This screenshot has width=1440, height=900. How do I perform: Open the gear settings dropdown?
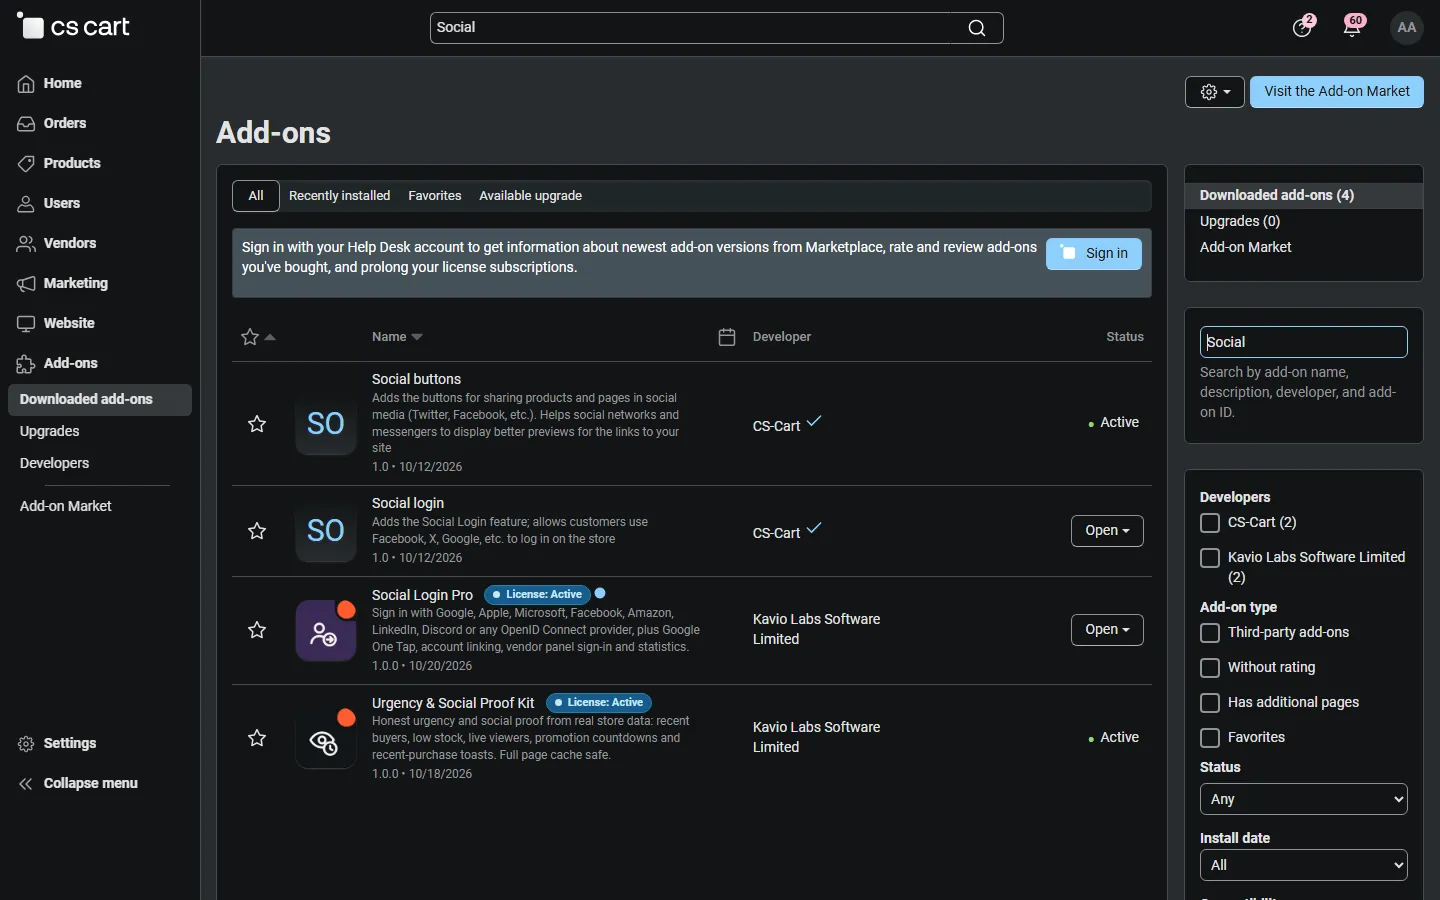point(1215,92)
